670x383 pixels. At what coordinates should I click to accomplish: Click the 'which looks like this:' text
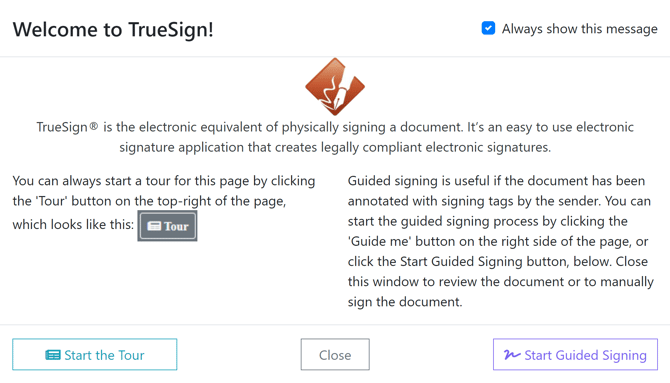(73, 224)
